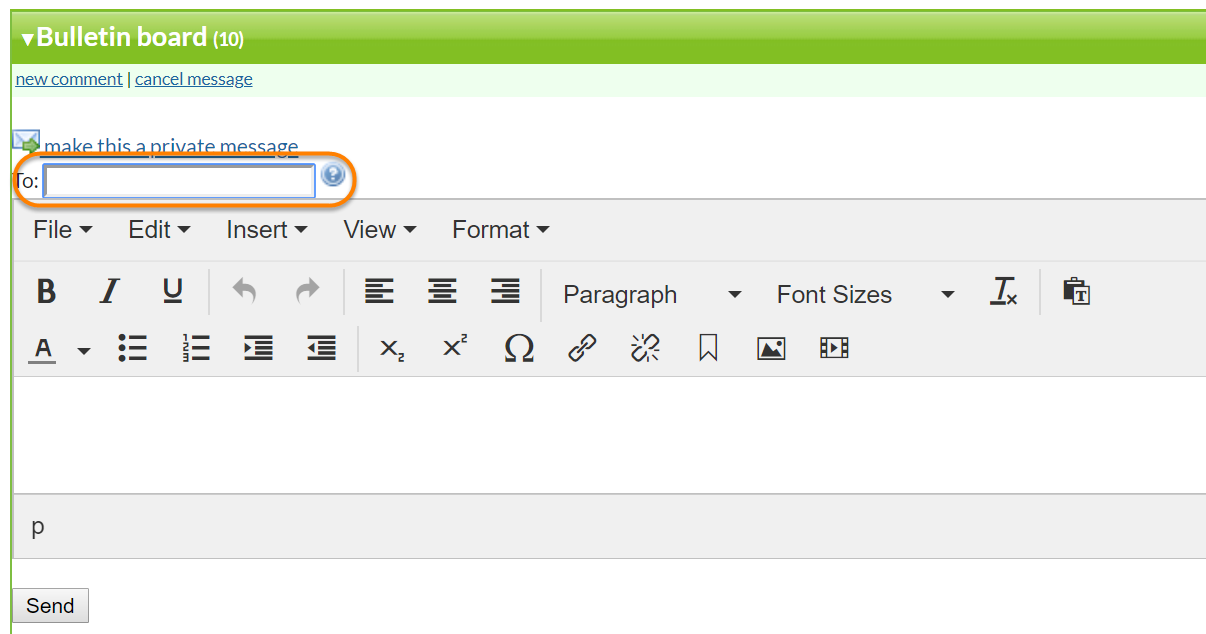Toggle the bullet list
This screenshot has height=634, width=1206.
click(133, 348)
